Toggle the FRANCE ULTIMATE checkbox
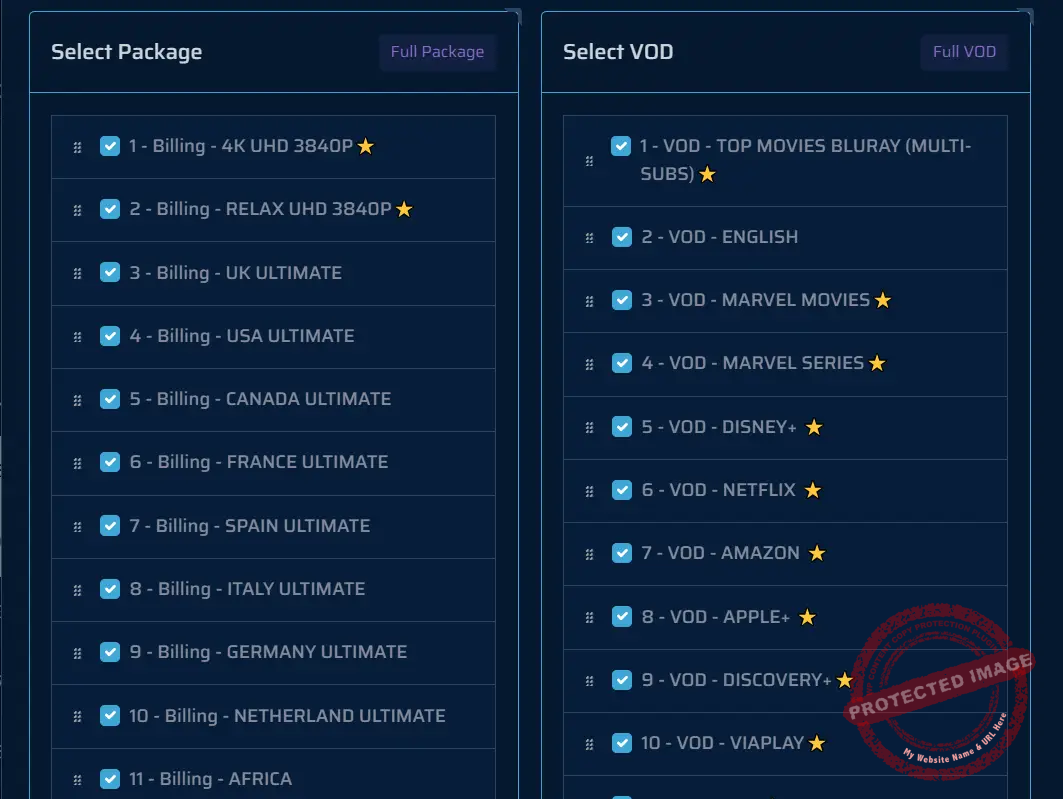 (x=110, y=462)
